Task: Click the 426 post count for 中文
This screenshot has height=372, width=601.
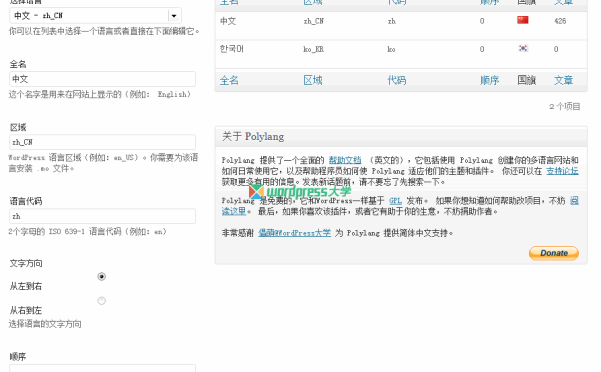Action: pyautogui.click(x=560, y=21)
